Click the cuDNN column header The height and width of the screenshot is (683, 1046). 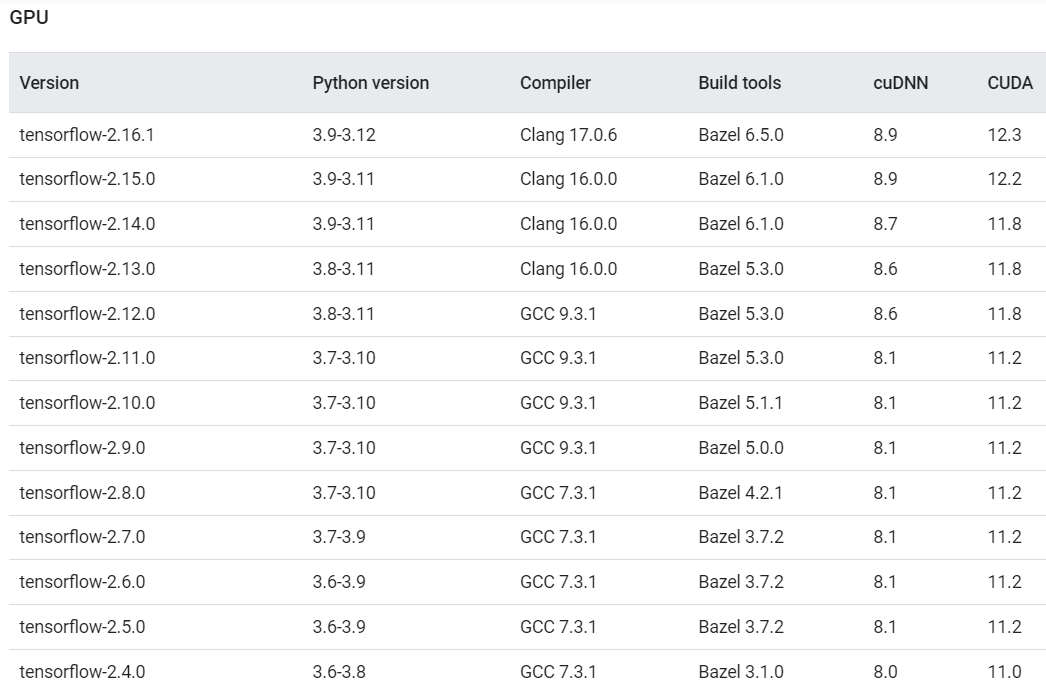900,83
